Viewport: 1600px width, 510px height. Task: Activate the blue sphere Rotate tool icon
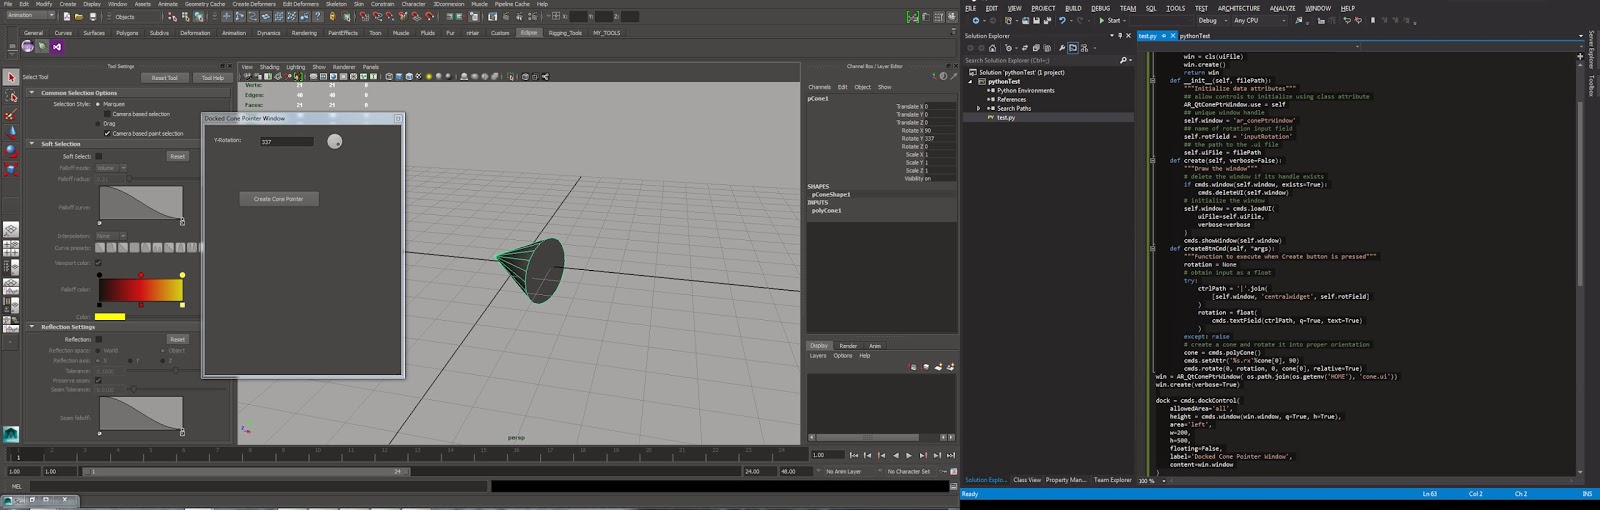click(x=10, y=150)
